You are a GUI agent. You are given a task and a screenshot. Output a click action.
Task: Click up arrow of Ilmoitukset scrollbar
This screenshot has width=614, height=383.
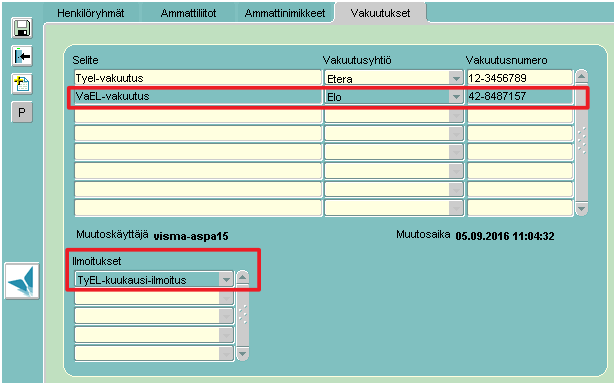tap(243, 277)
